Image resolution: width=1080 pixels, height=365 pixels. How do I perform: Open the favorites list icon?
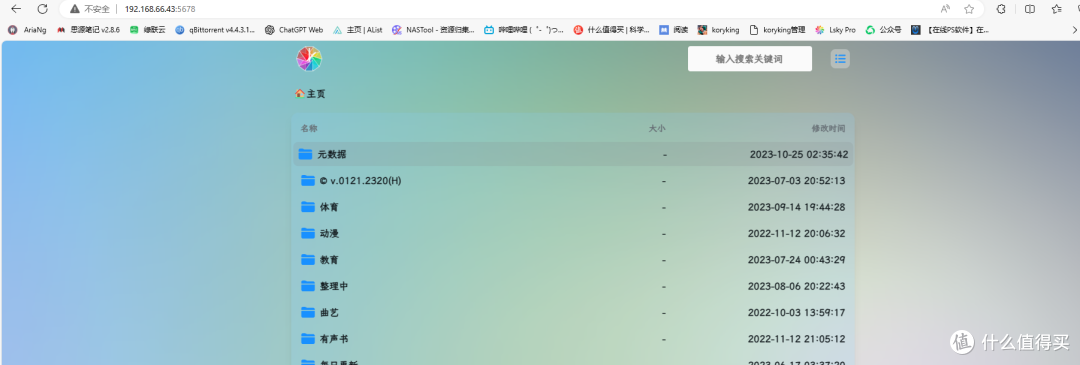point(1057,9)
